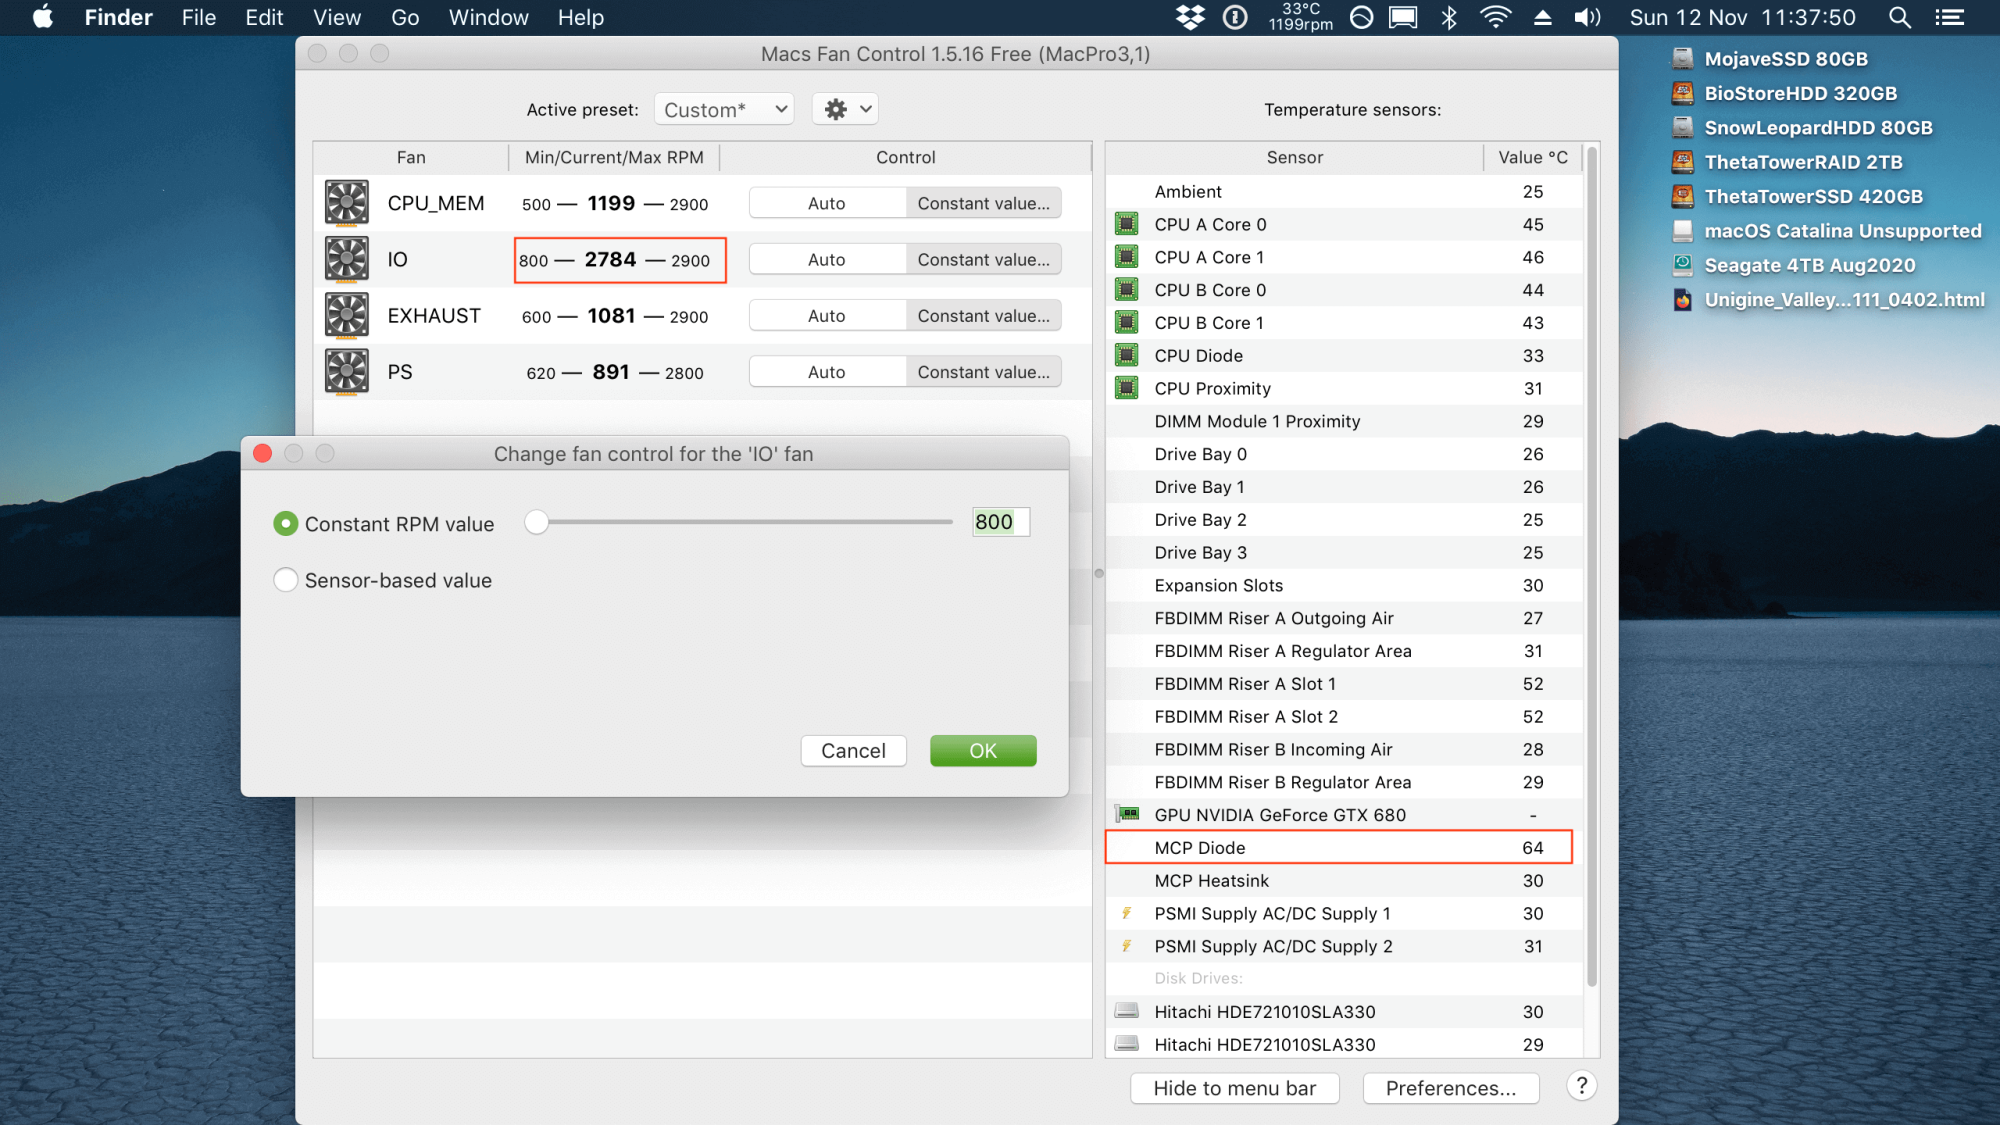Image resolution: width=2000 pixels, height=1125 pixels.
Task: Click the CPU Diode chip icon
Action: point(1127,356)
